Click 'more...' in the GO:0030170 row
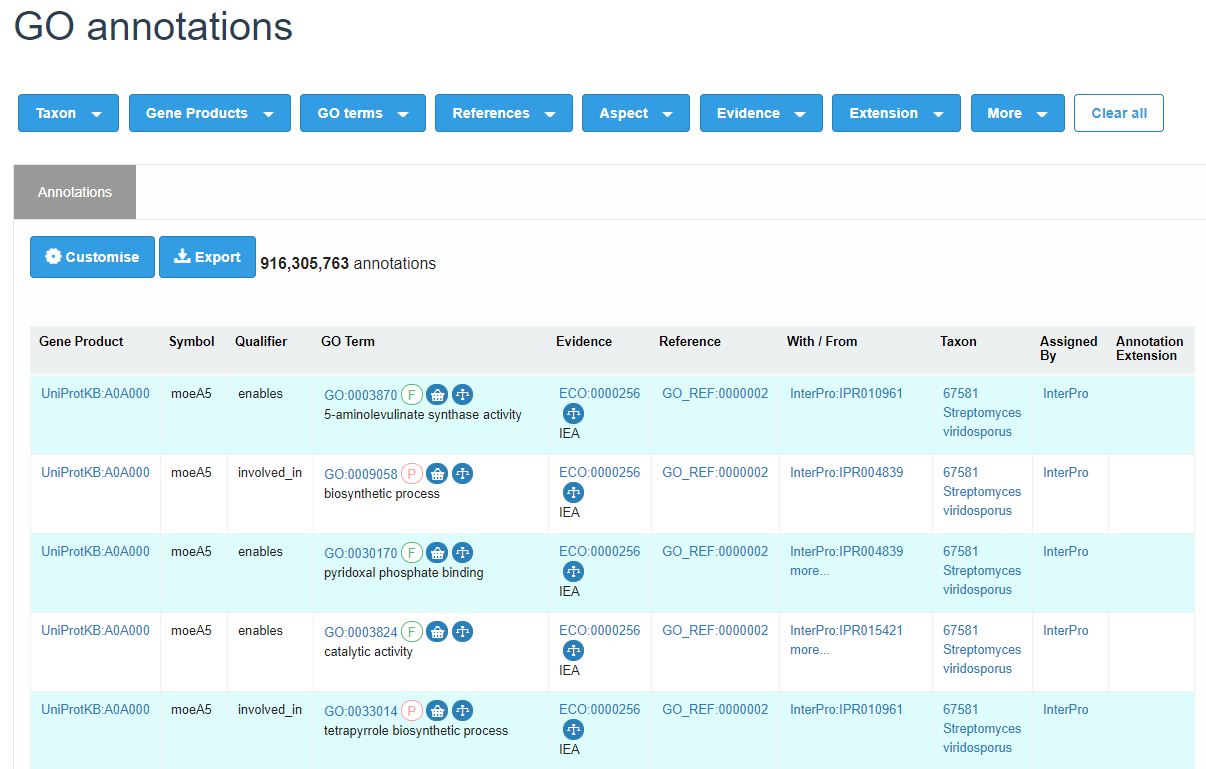 point(810,570)
